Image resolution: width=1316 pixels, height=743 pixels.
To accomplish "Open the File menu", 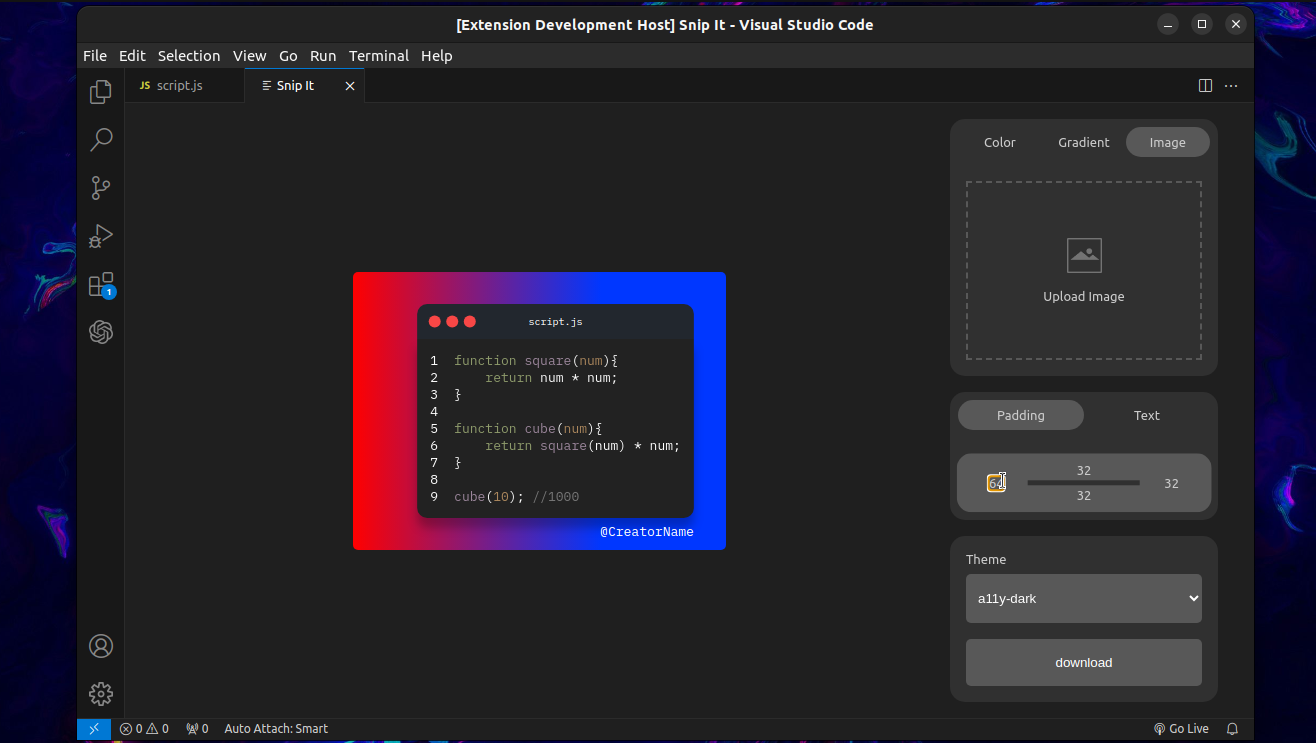I will click(95, 56).
